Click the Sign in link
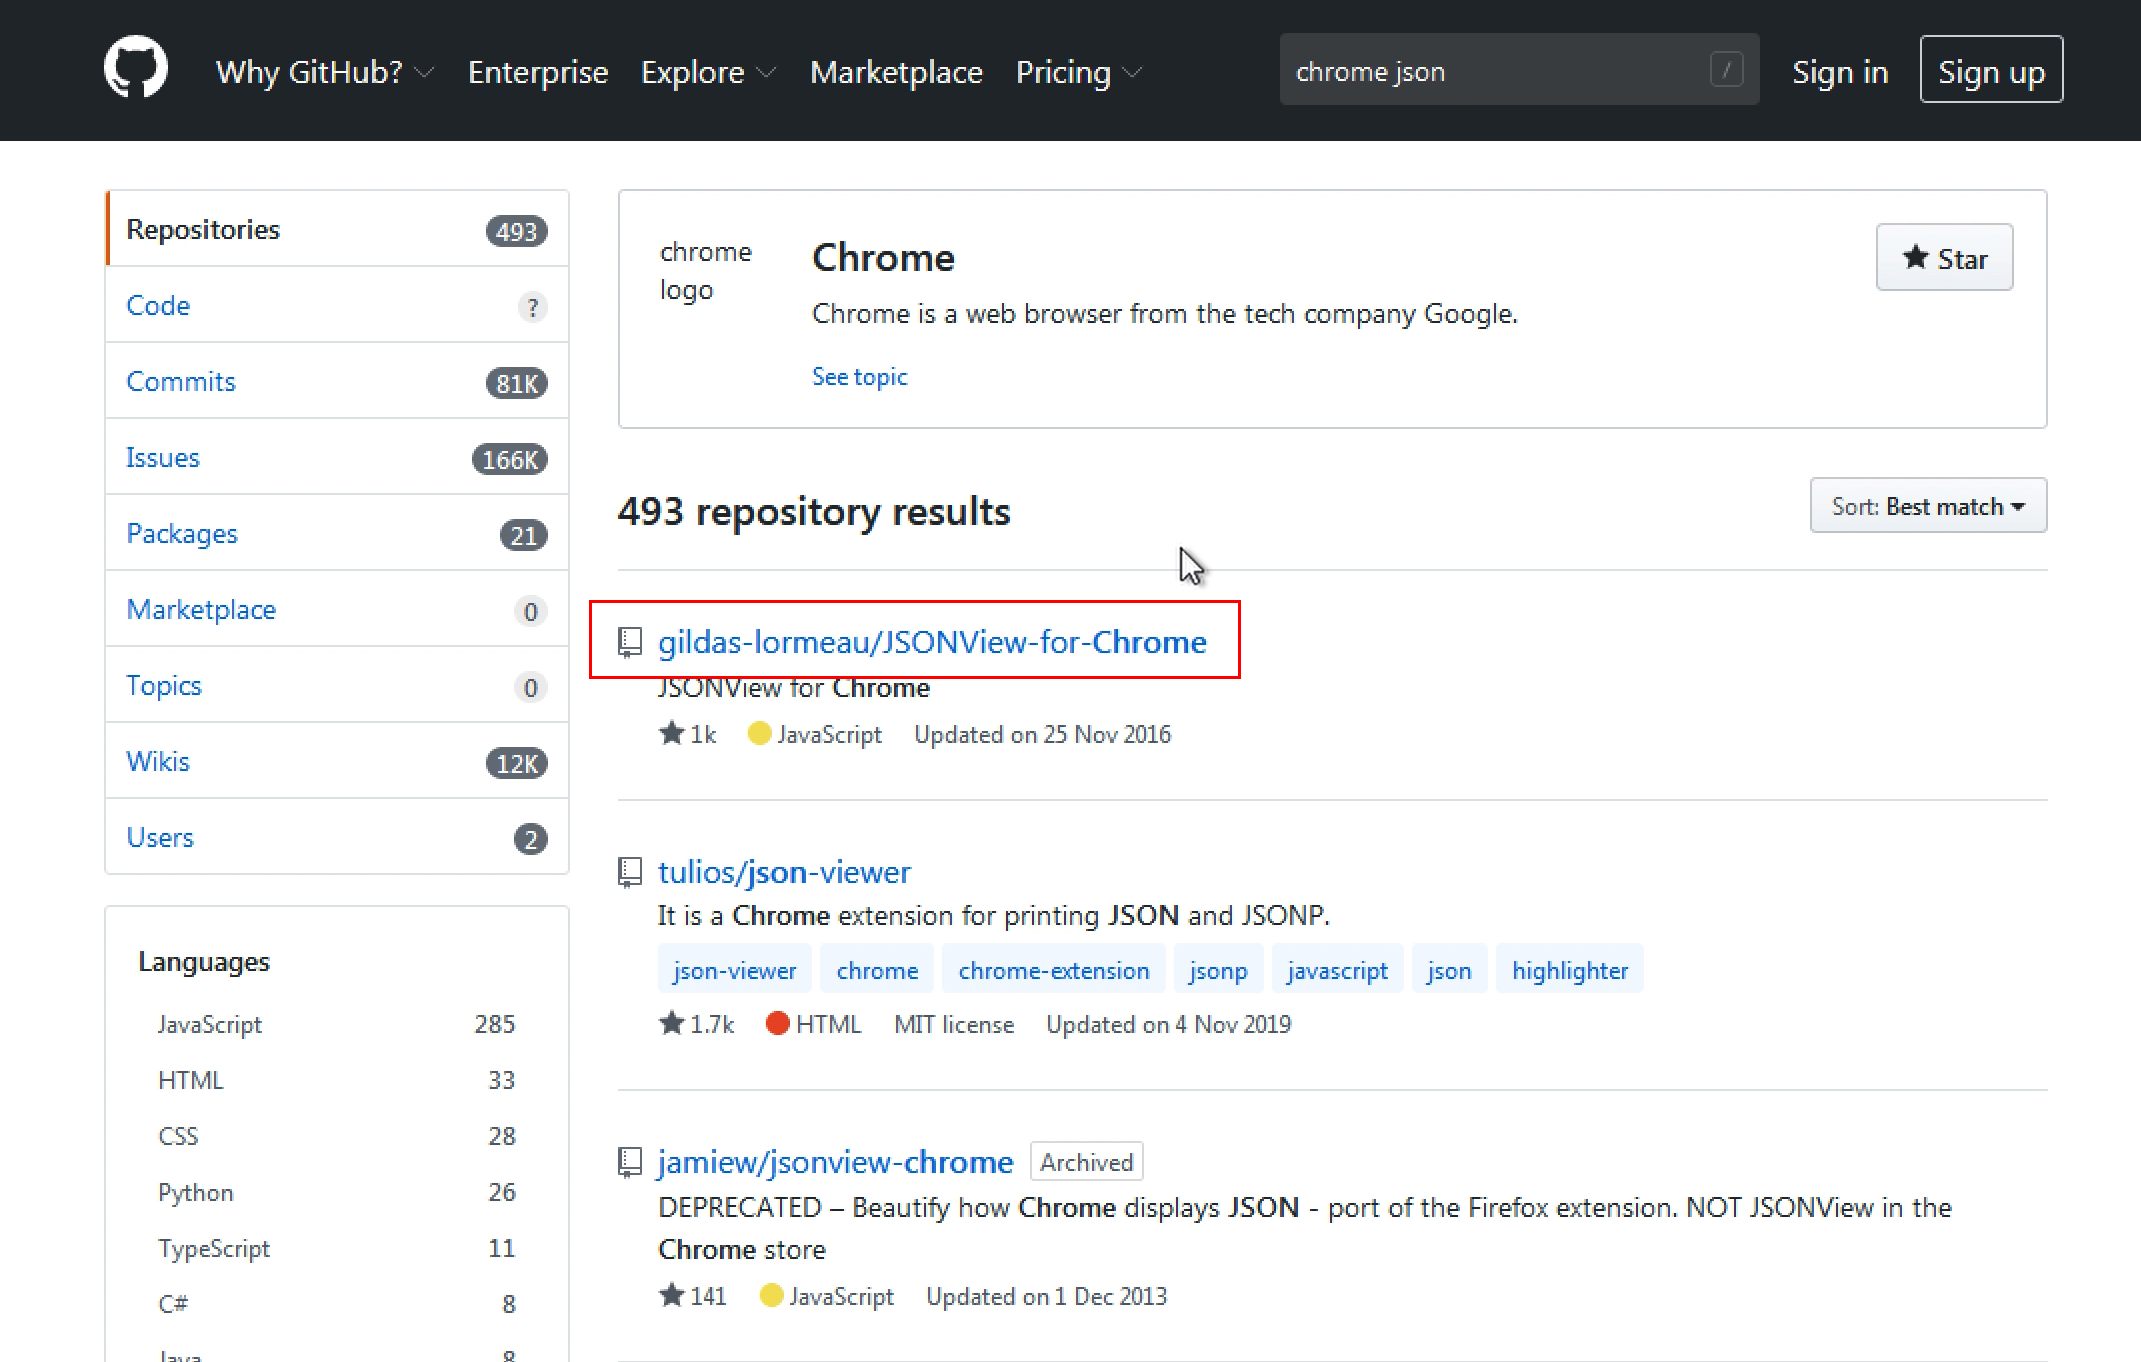Image resolution: width=2141 pixels, height=1362 pixels. point(1840,72)
